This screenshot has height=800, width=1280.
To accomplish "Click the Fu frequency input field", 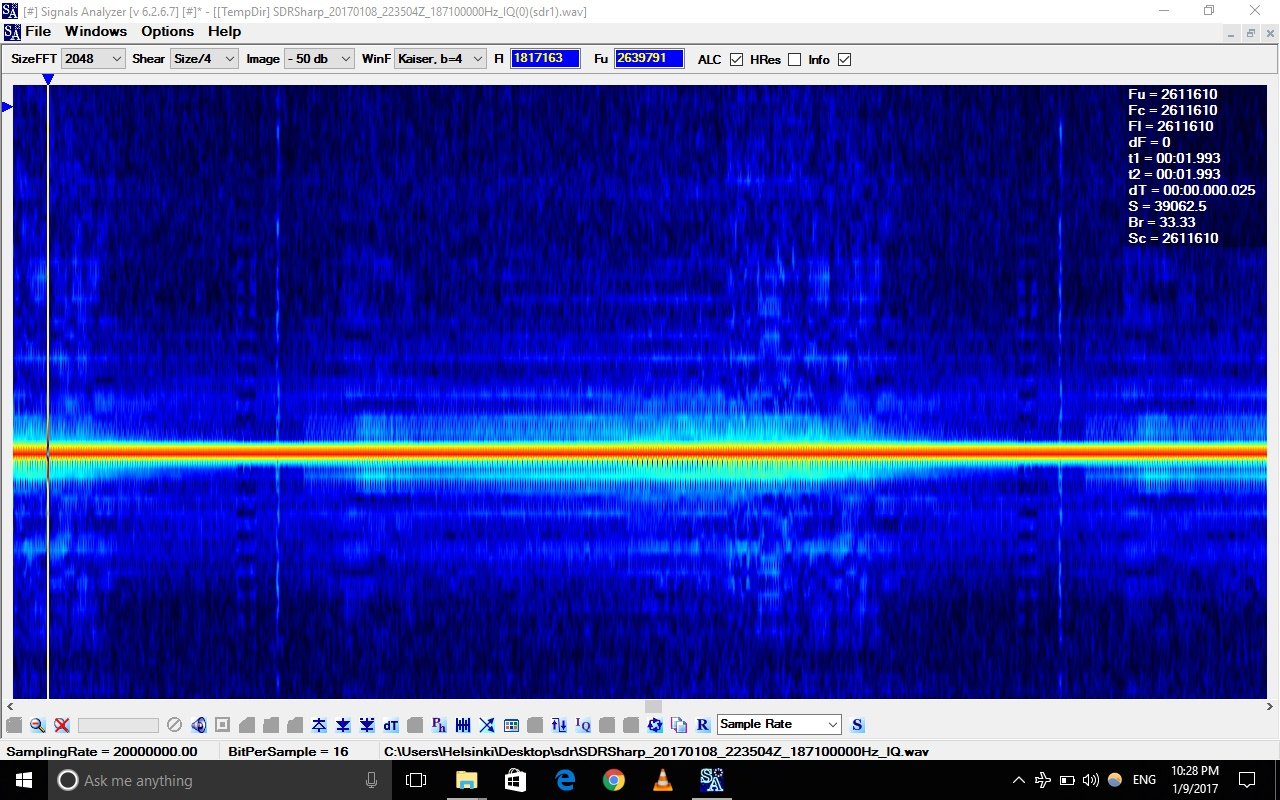I will (649, 59).
